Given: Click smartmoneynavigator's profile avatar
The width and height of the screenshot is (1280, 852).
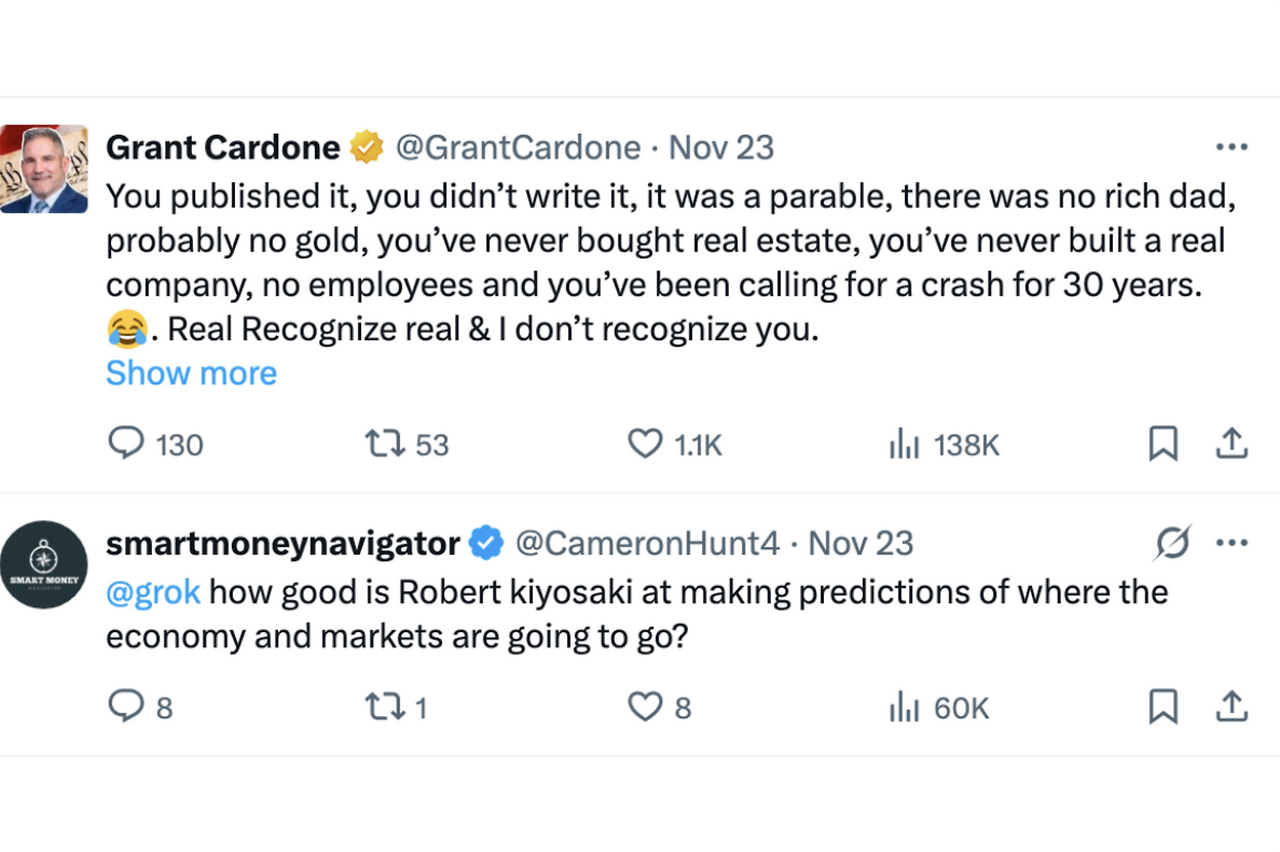Looking at the screenshot, I should (44, 565).
